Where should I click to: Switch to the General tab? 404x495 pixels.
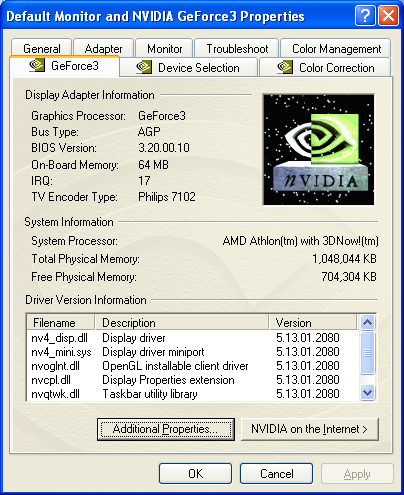click(x=42, y=49)
